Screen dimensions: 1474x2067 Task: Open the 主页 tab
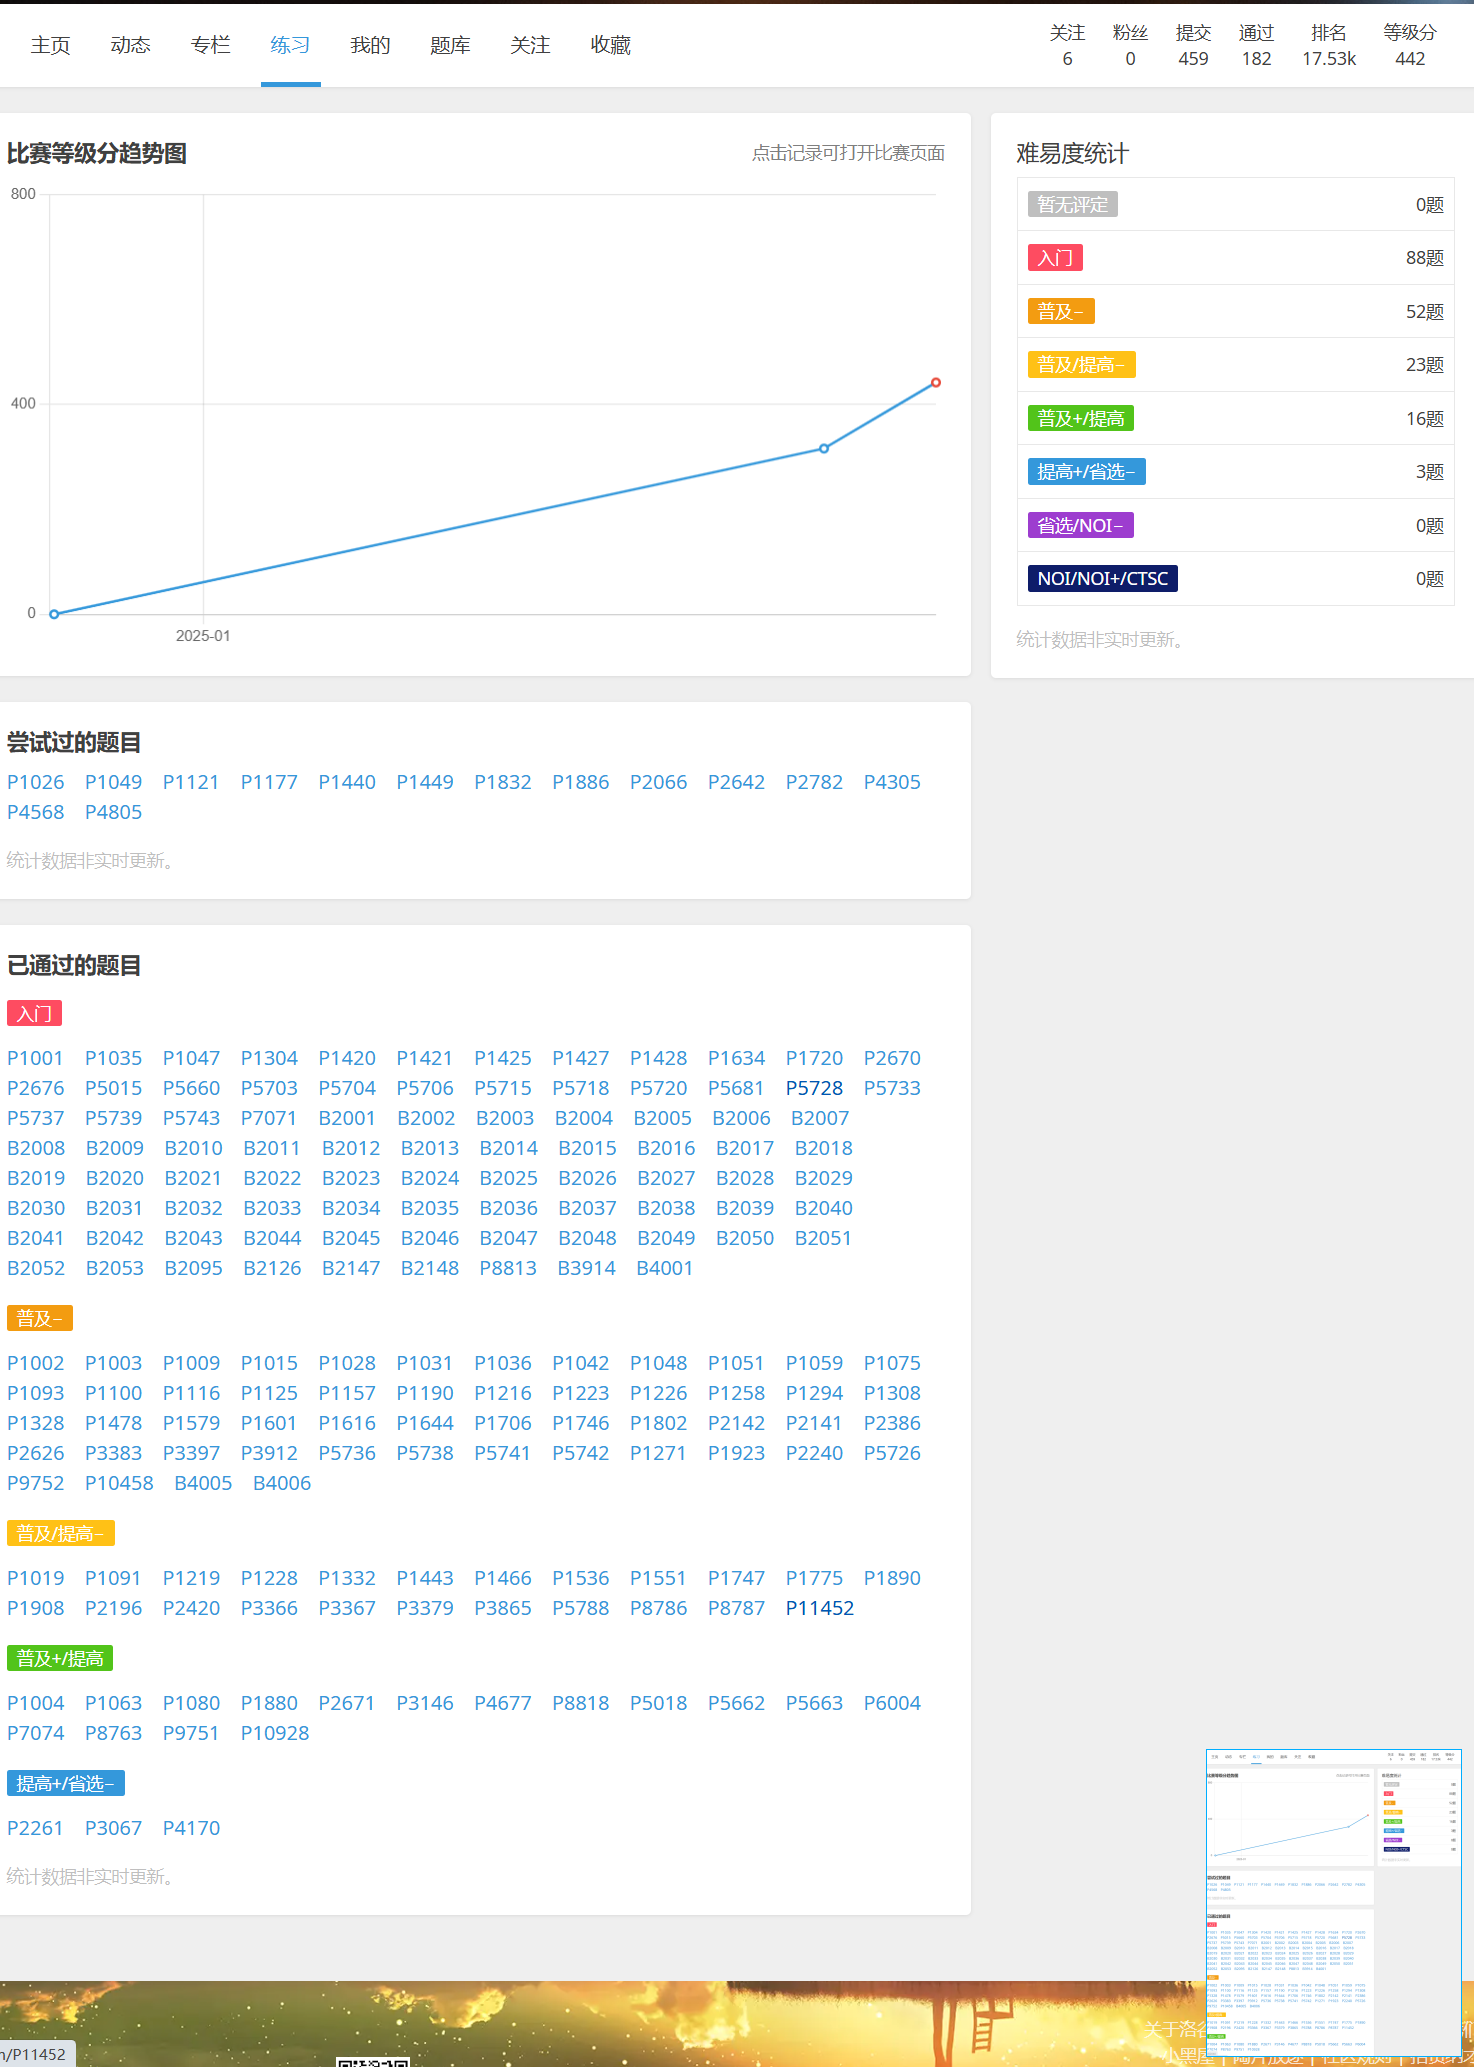point(50,45)
